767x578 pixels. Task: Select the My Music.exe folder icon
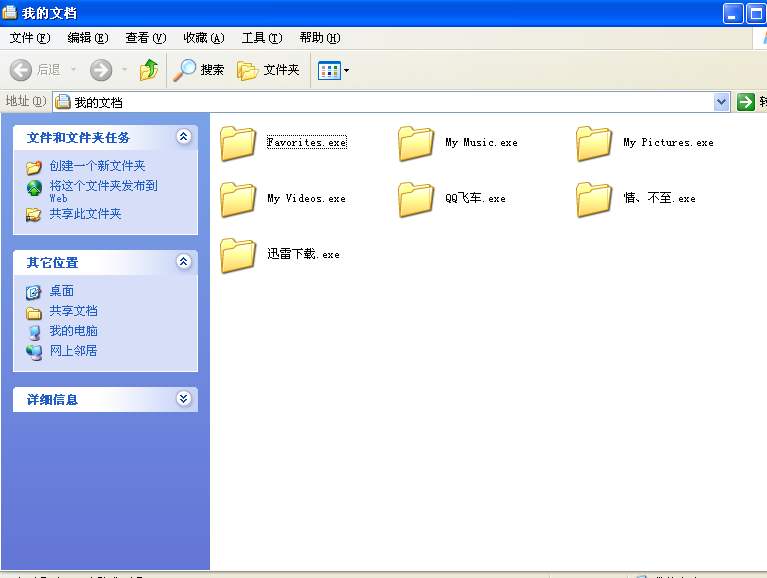point(416,143)
